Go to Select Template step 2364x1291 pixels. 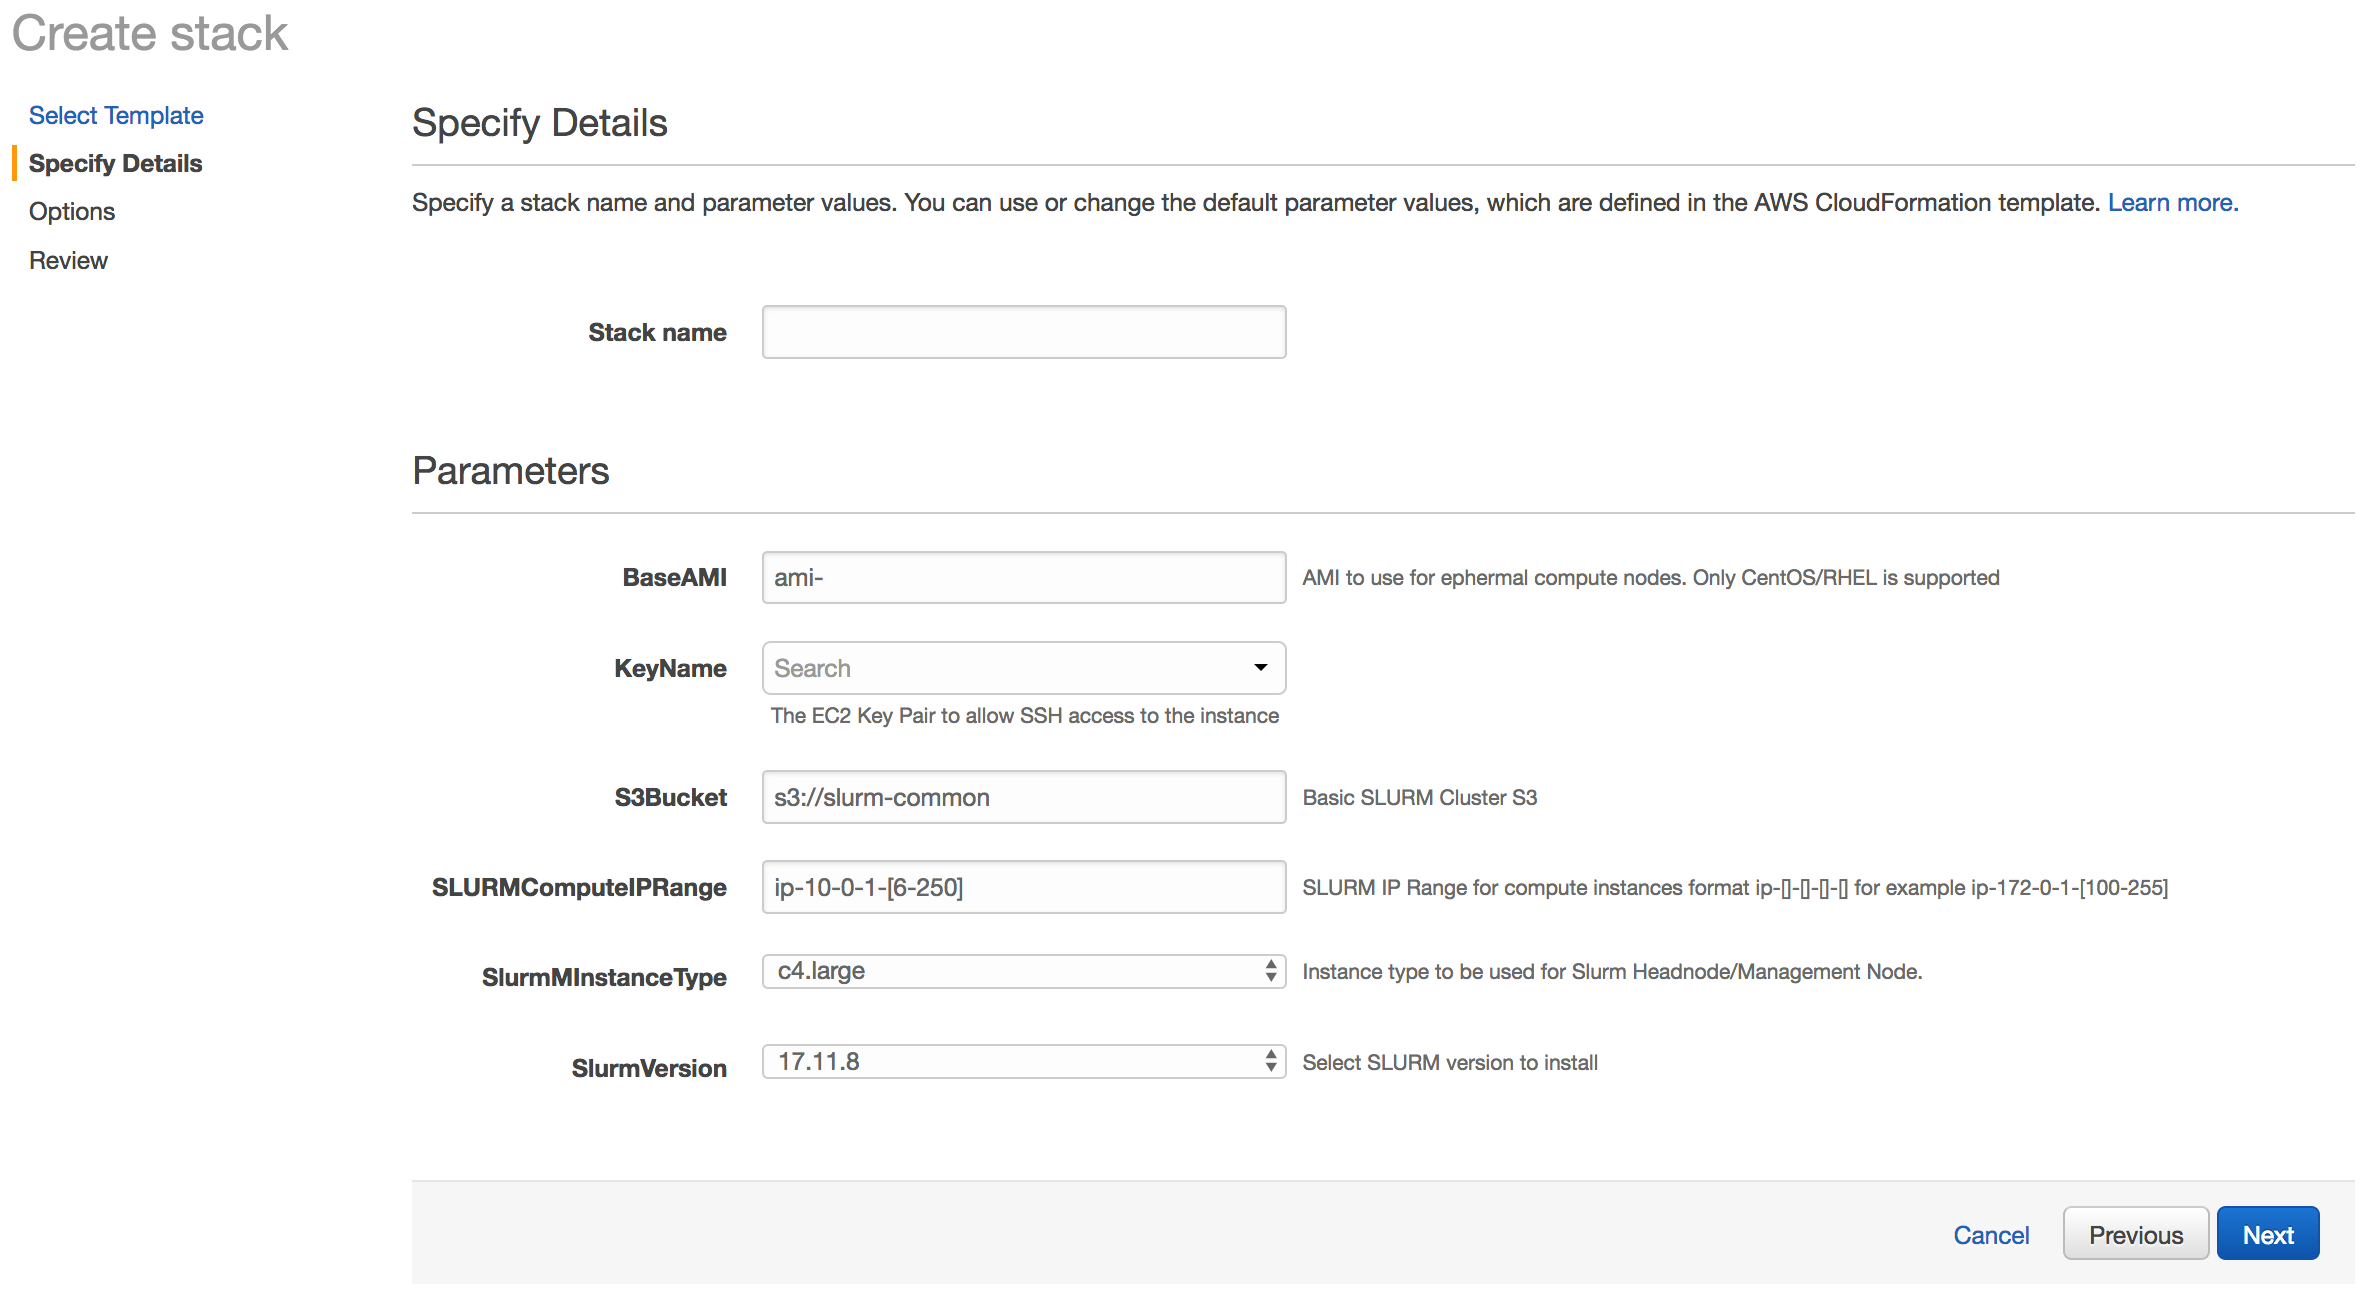pos(116,115)
